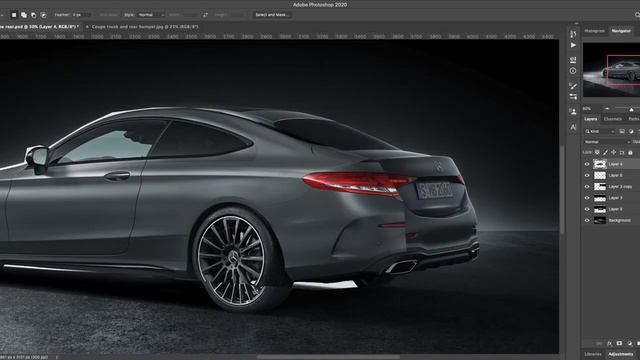
Task: Toggle lock image pixels brush icon
Action: coord(605,152)
